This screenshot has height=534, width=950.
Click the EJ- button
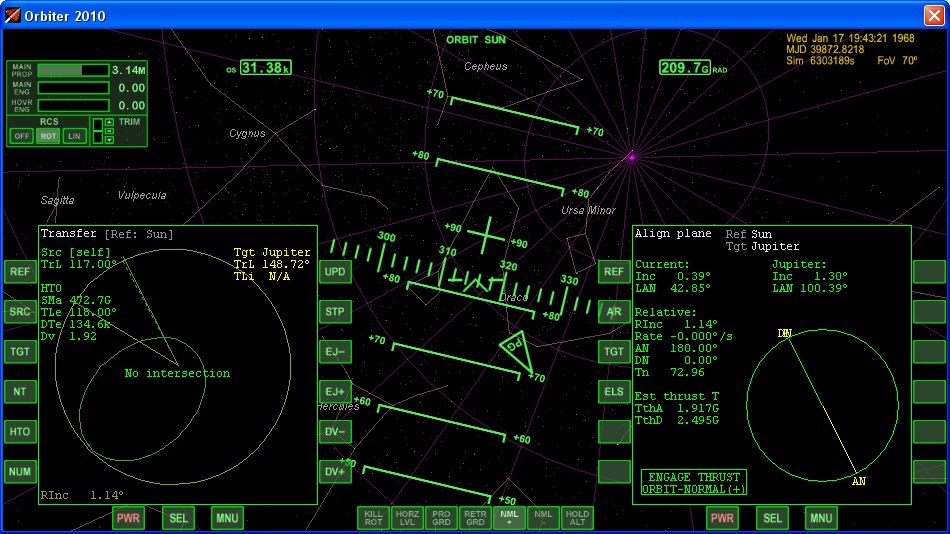pos(335,352)
